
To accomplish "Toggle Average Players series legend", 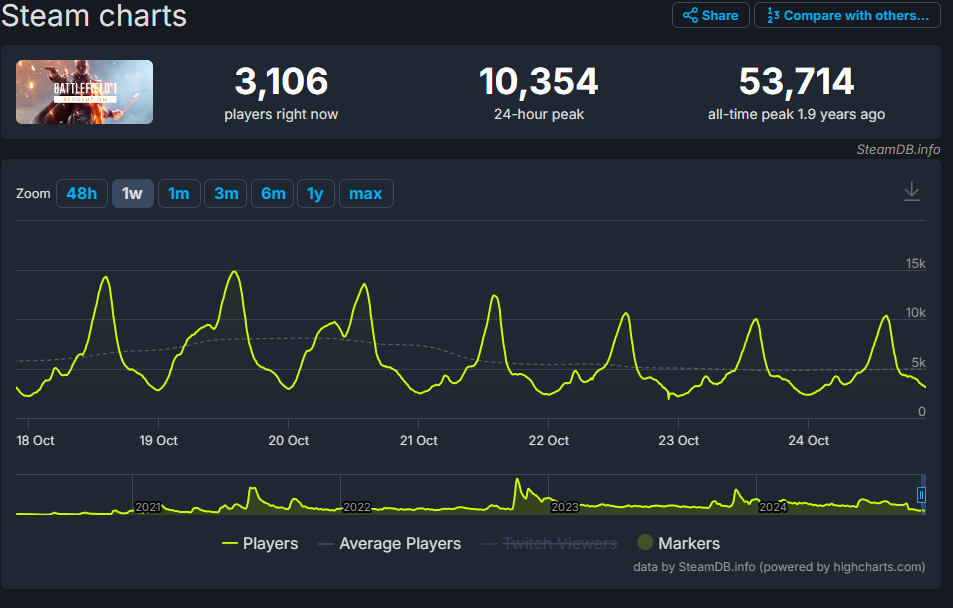I will pos(390,543).
